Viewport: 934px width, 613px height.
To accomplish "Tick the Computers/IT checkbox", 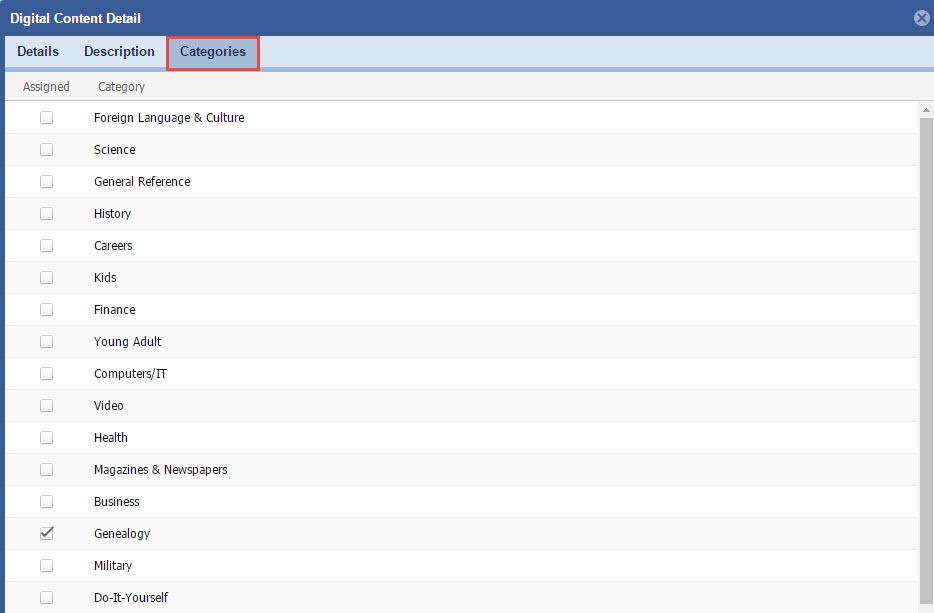I will coord(46,374).
